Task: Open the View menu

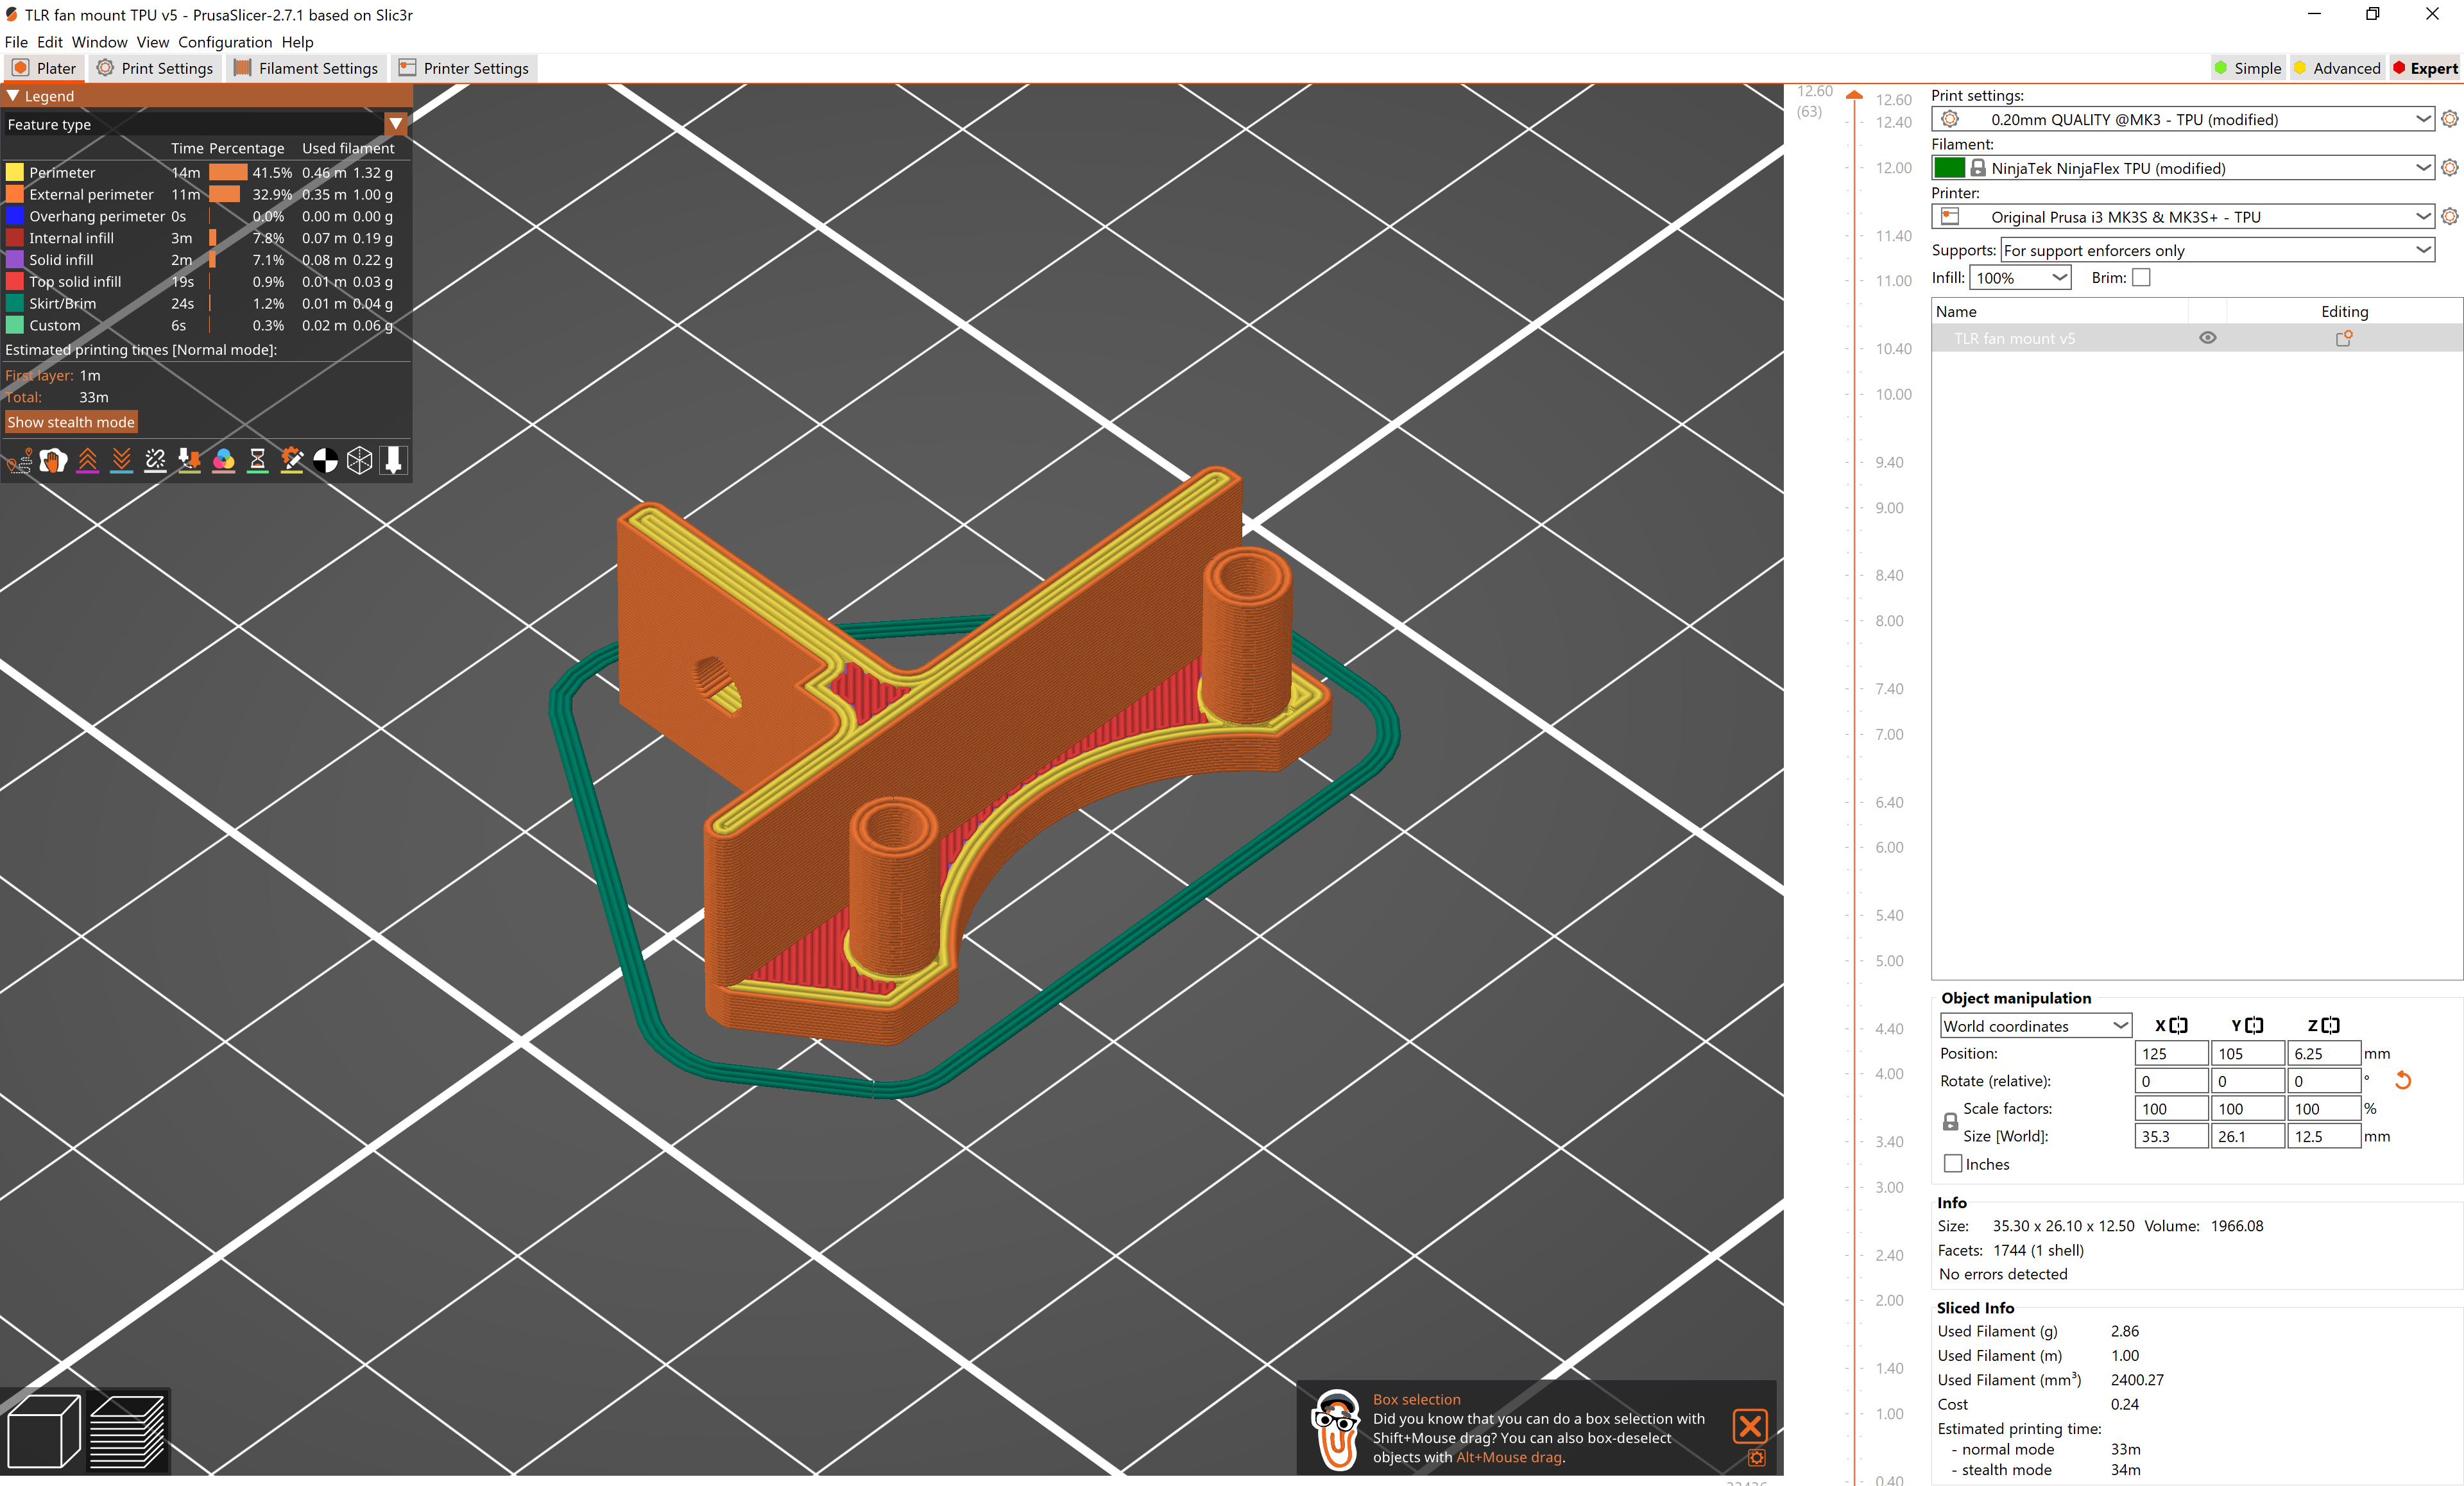Action: [x=153, y=42]
